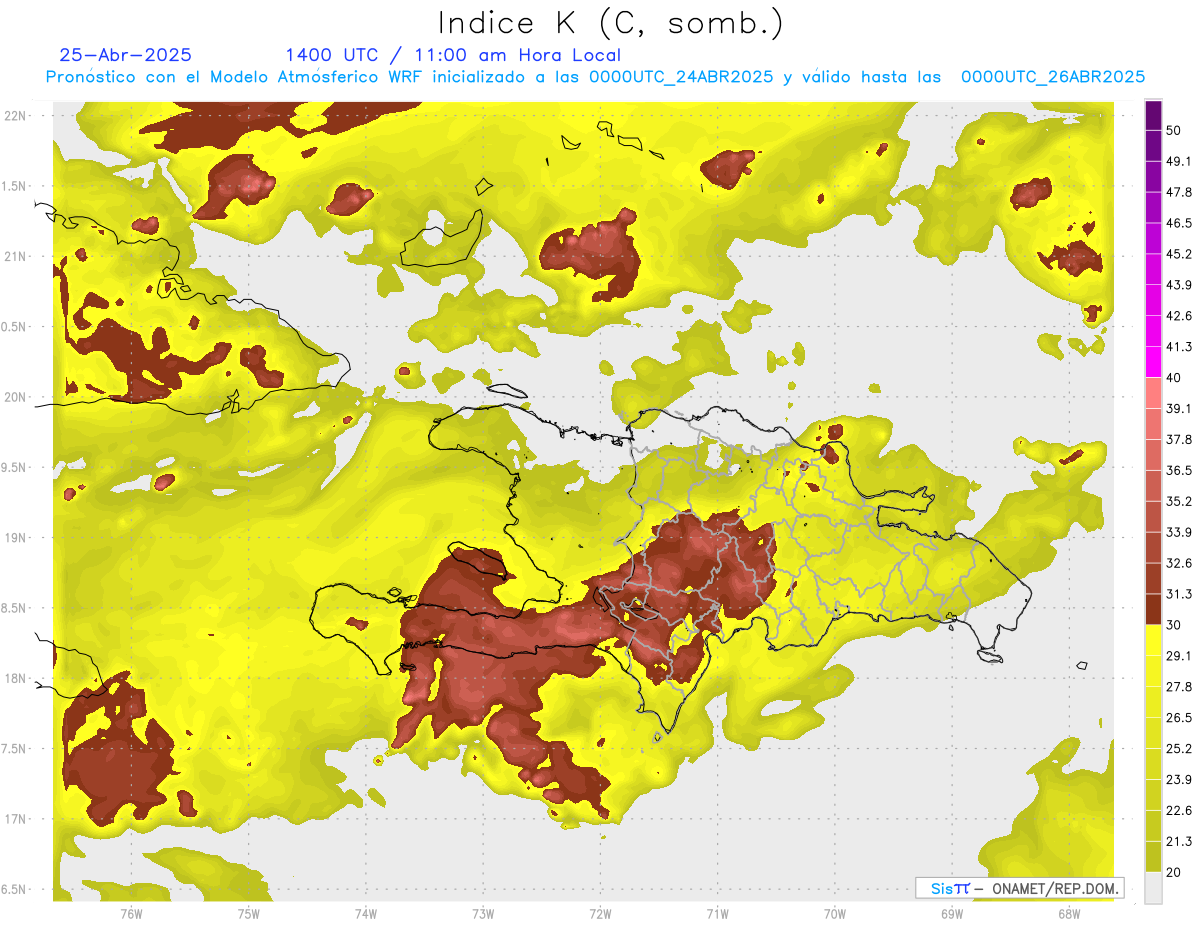Click the "69W" longitude label
Viewport: 1200px width, 927px height.
point(952,914)
